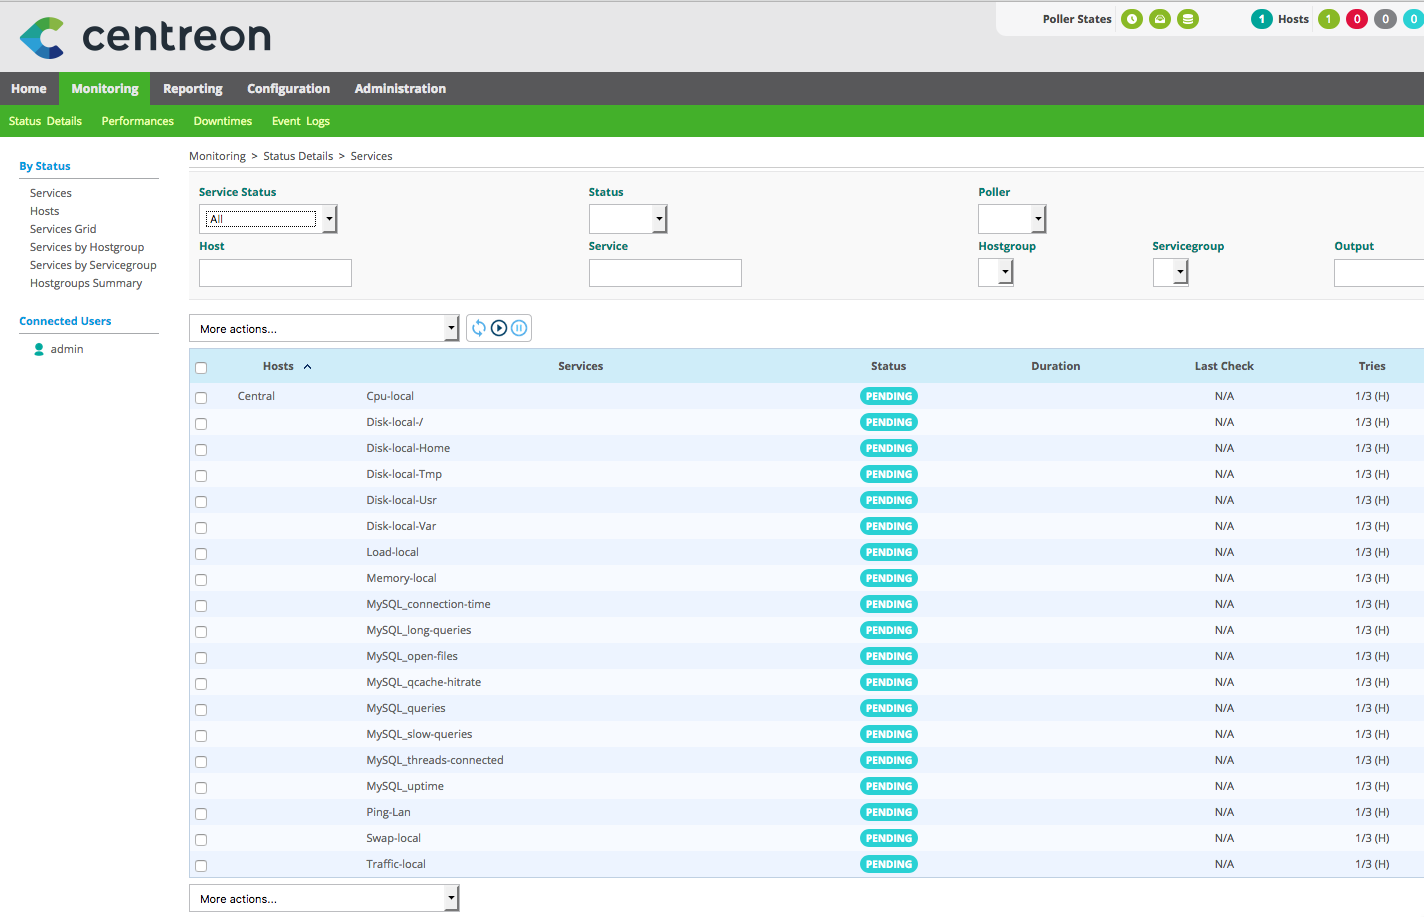This screenshot has height=917, width=1424.
Task: Tick the select-all checkbox in table header
Action: [201, 368]
